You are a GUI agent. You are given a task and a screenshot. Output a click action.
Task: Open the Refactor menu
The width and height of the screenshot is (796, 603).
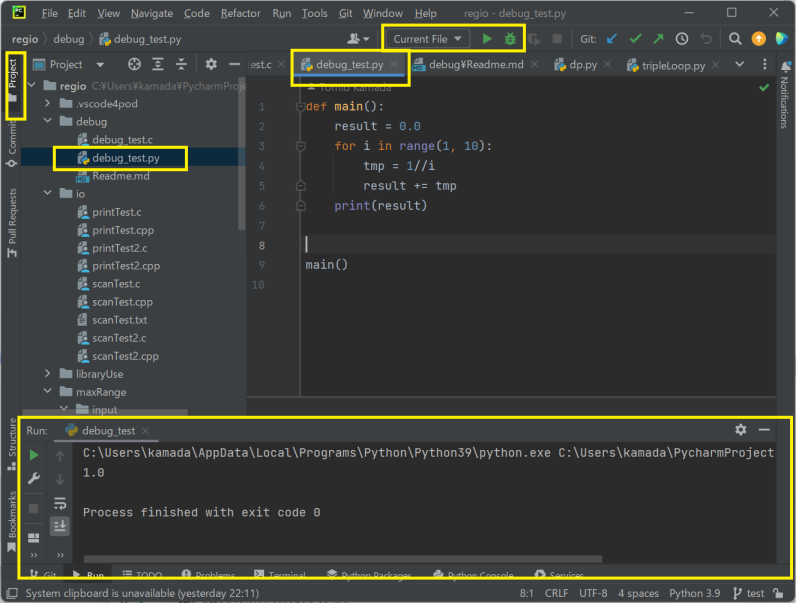pos(240,14)
